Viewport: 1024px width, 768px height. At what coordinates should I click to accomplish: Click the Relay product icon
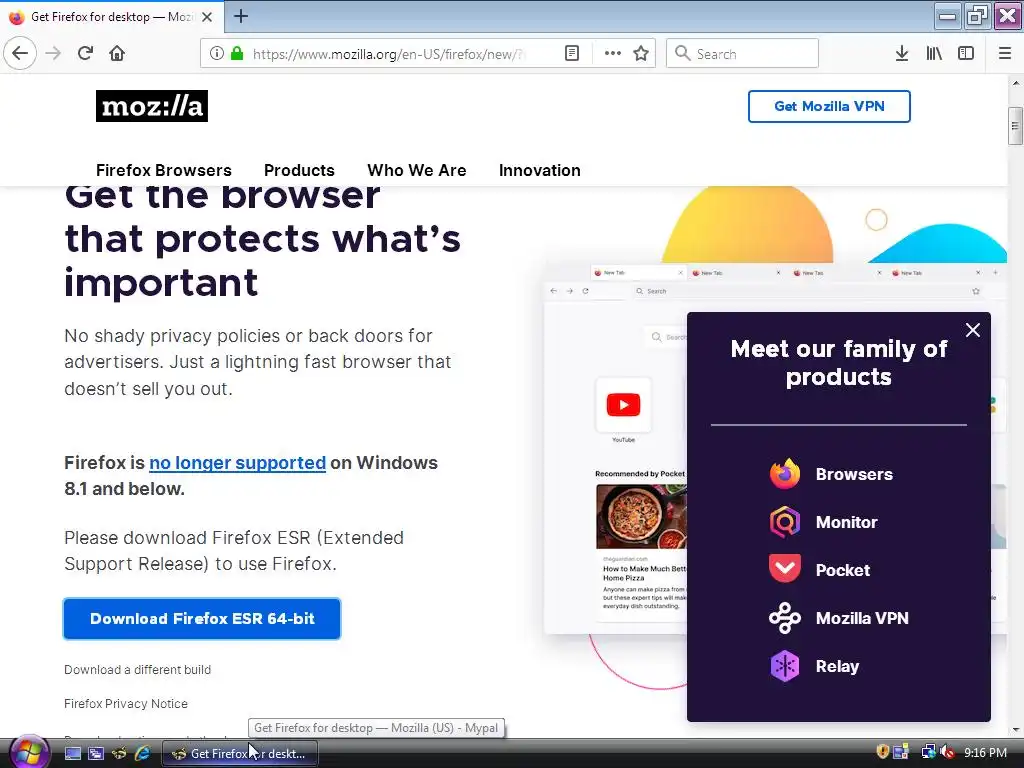784,666
